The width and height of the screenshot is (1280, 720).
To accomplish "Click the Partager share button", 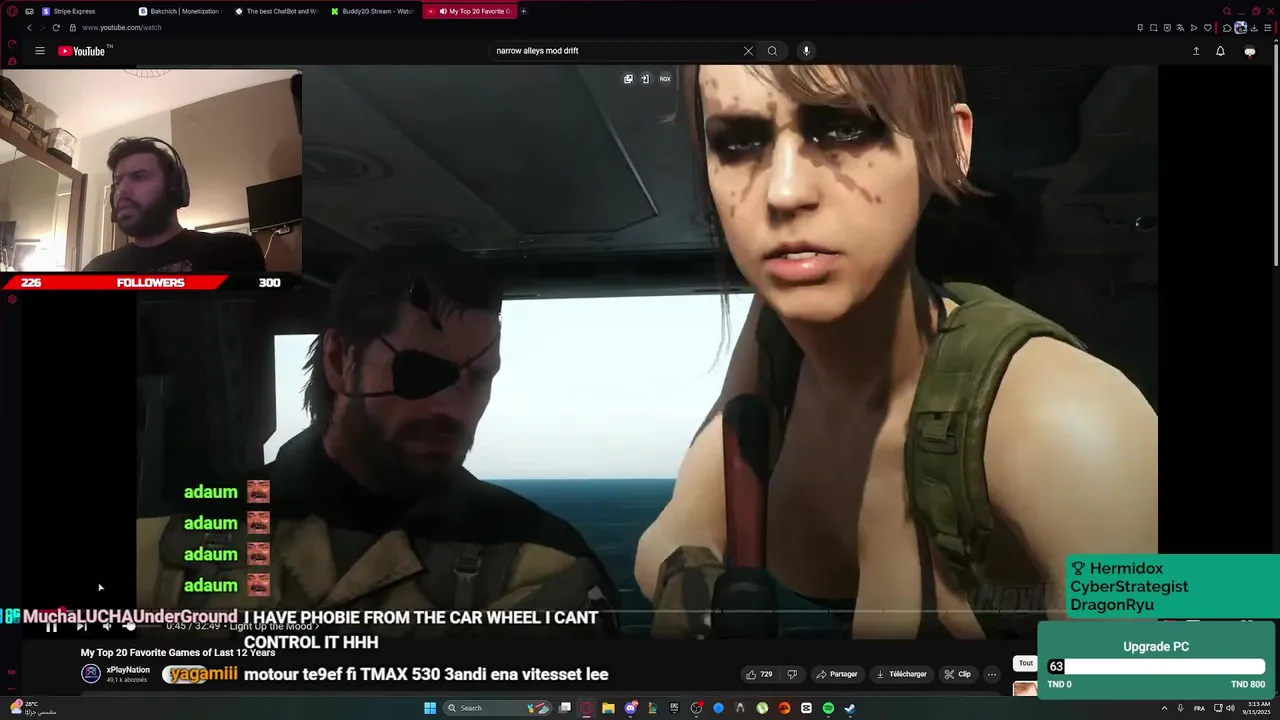I will click(x=837, y=674).
